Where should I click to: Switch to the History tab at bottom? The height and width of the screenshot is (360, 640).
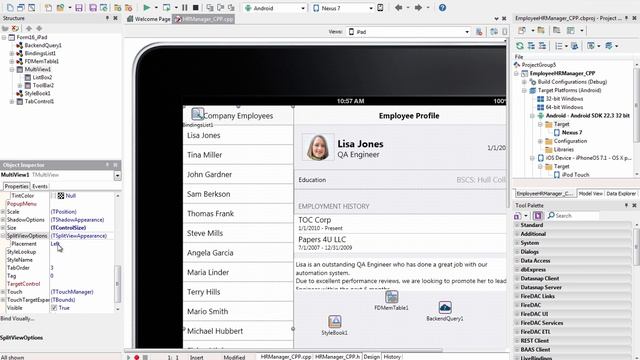click(x=392, y=357)
